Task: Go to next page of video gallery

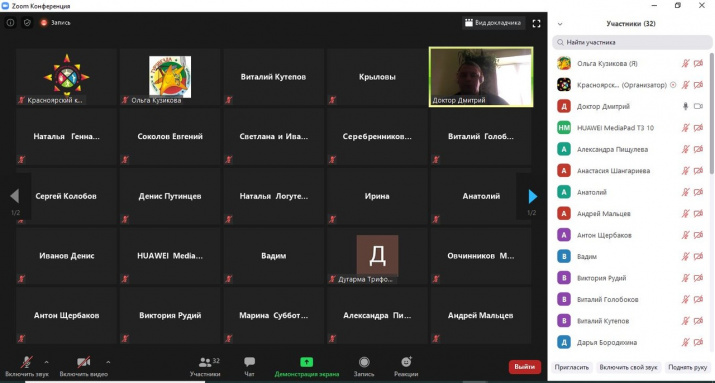Action: [532, 197]
